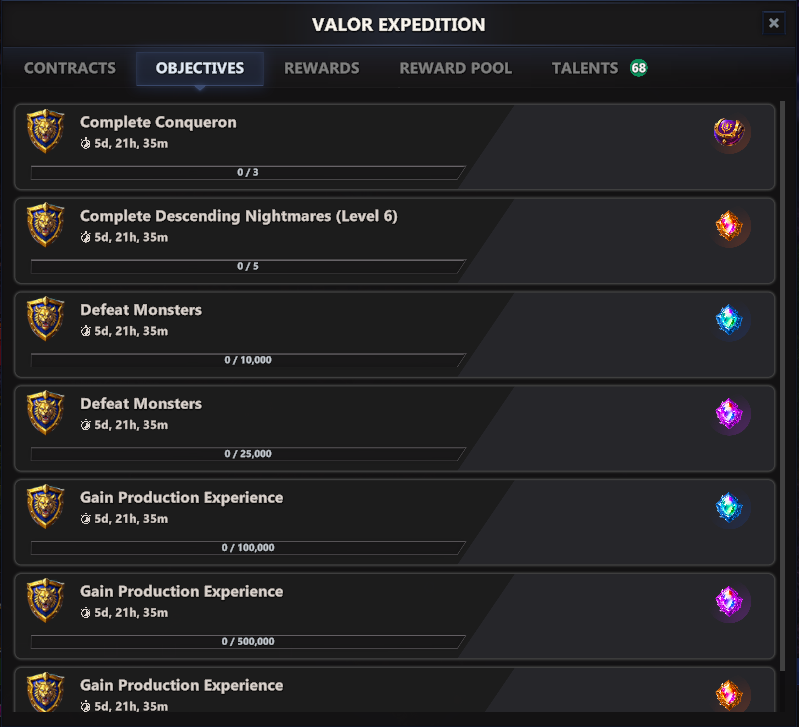The height and width of the screenshot is (727, 799).
Task: Close the Valor Expedition window
Action: coord(773,23)
